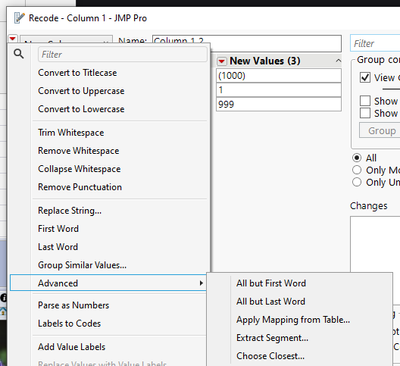Screen dimensions: 400x366
Task: Choose Last Word option
Action: click(58, 247)
